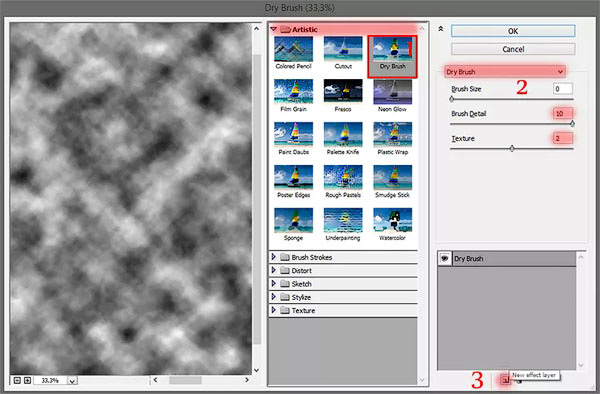The width and height of the screenshot is (600, 394).
Task: Select the Rough Pastels filter thumbnail
Action: (x=343, y=177)
